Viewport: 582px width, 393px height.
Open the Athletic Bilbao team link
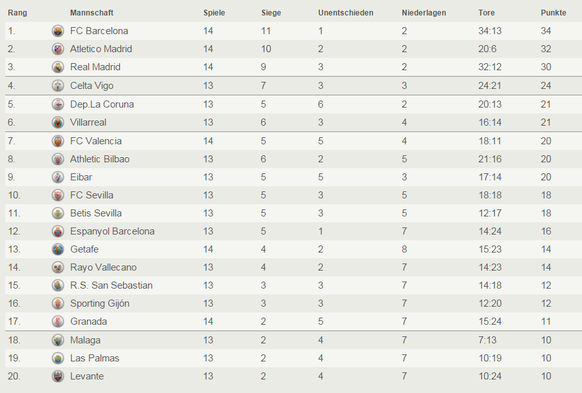click(x=100, y=159)
